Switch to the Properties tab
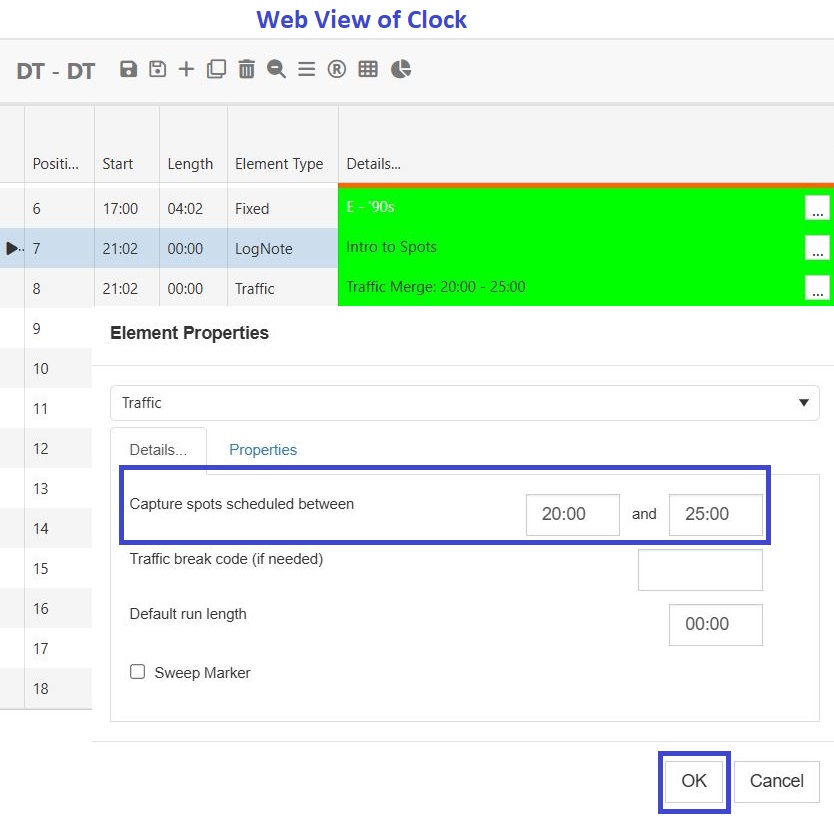This screenshot has width=834, height=819. coord(263,450)
